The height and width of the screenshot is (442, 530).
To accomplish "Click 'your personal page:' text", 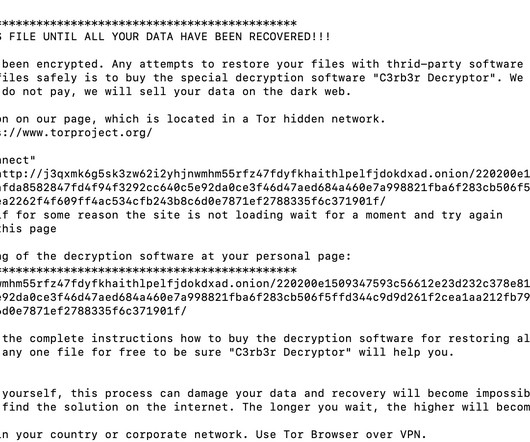I will point(286,256).
